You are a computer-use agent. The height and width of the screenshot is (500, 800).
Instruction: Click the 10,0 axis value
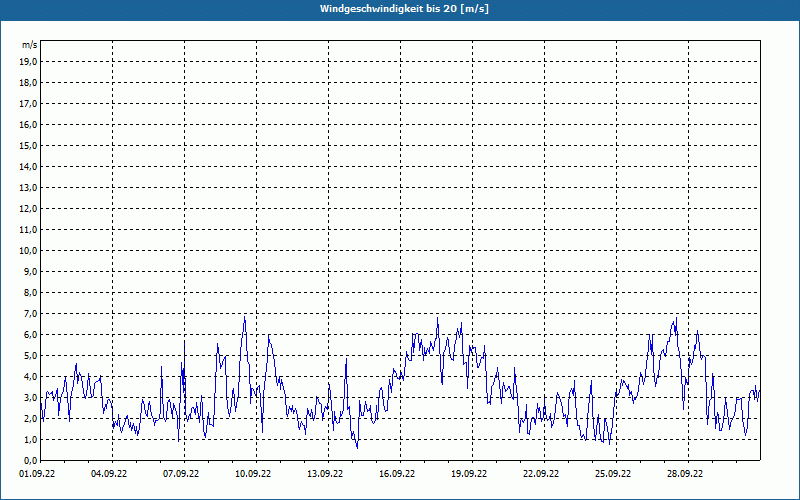click(29, 251)
